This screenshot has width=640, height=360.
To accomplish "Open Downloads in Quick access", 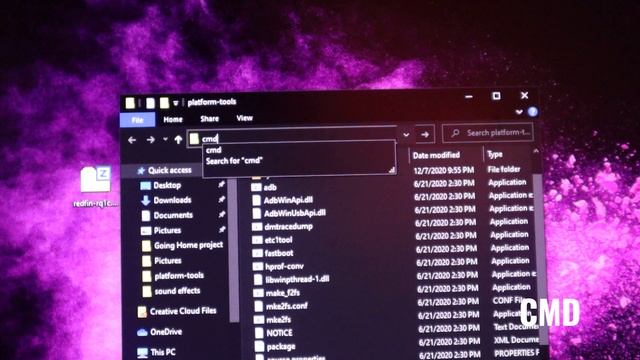I will (172, 200).
